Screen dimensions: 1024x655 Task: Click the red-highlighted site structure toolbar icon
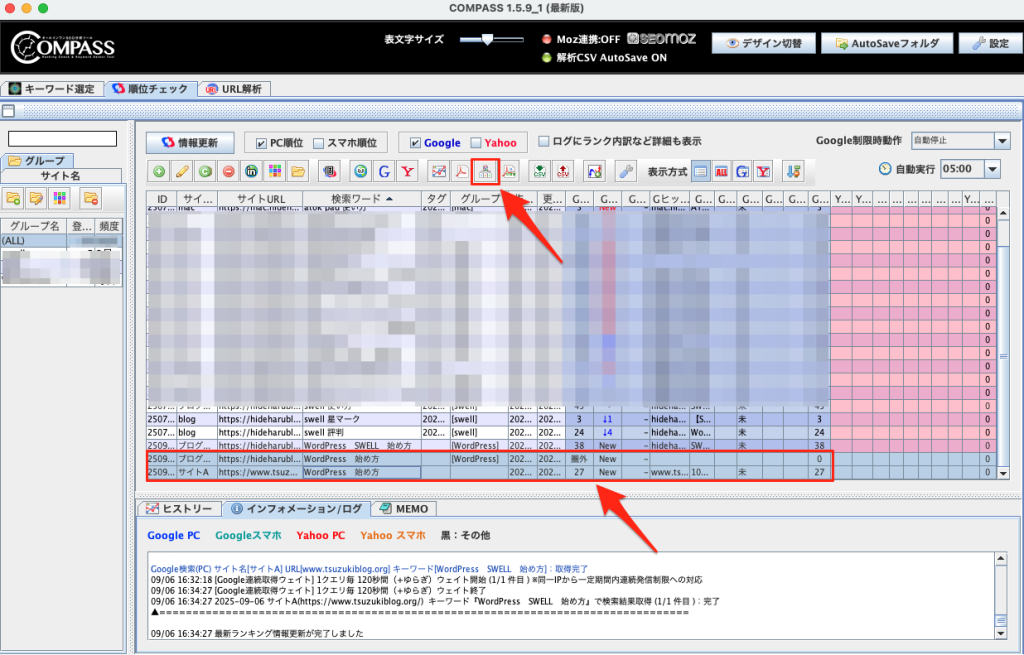point(485,171)
